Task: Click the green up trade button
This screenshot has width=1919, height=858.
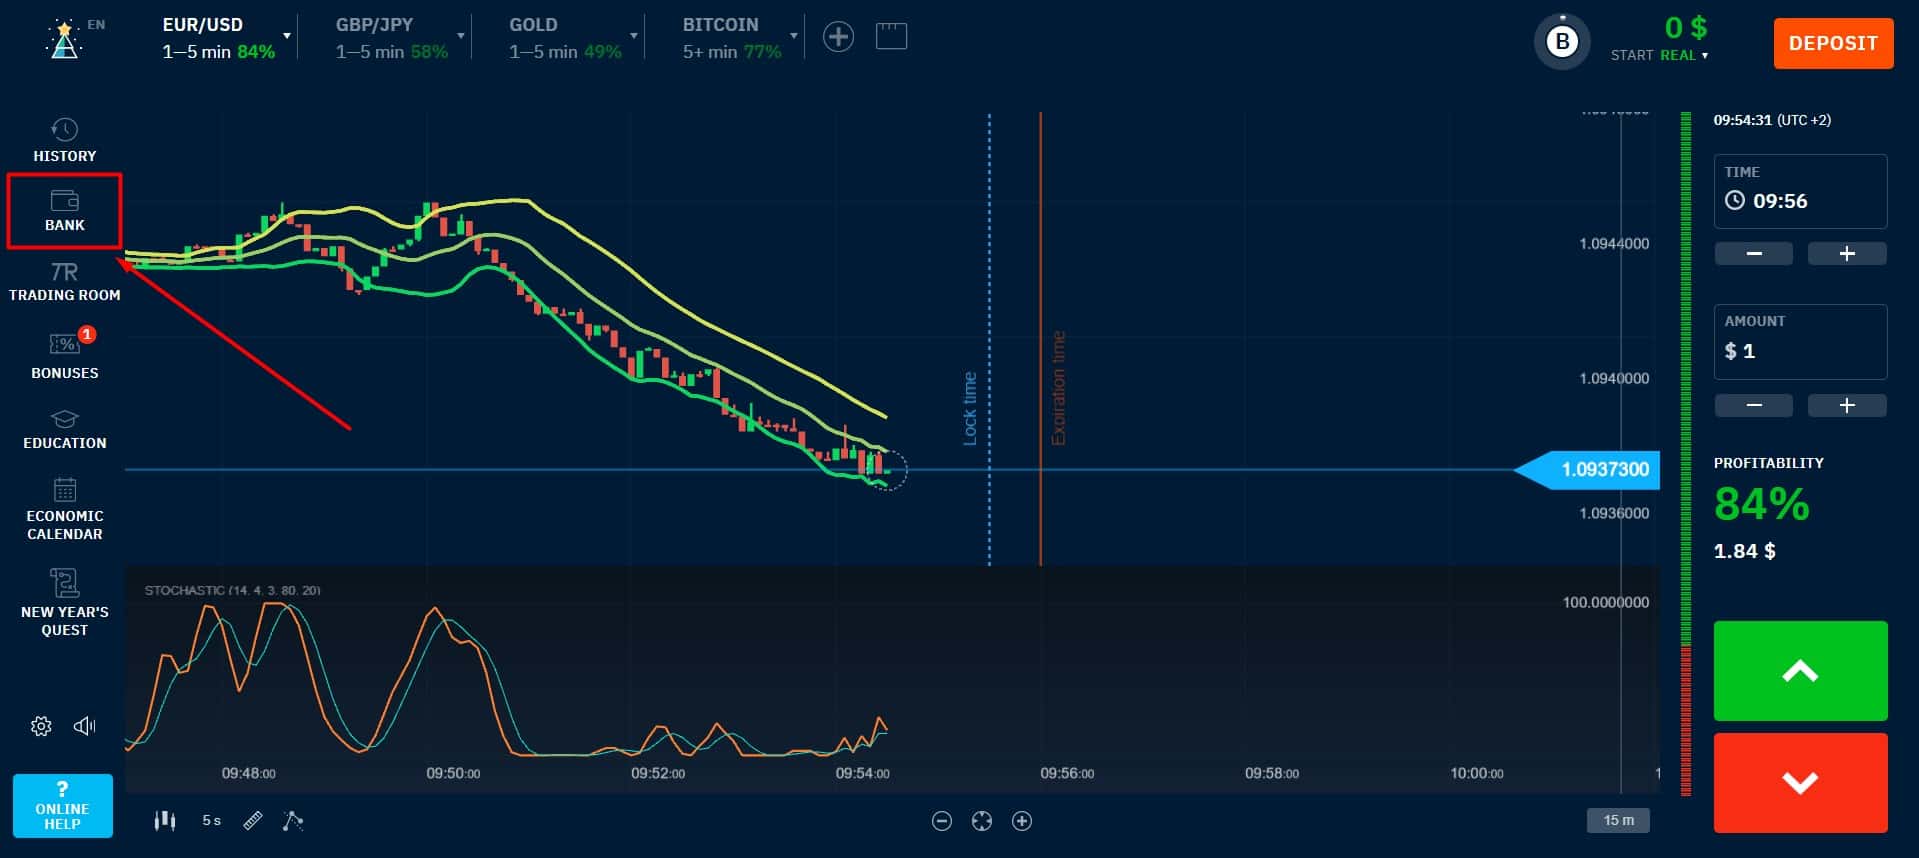Action: (1800, 671)
